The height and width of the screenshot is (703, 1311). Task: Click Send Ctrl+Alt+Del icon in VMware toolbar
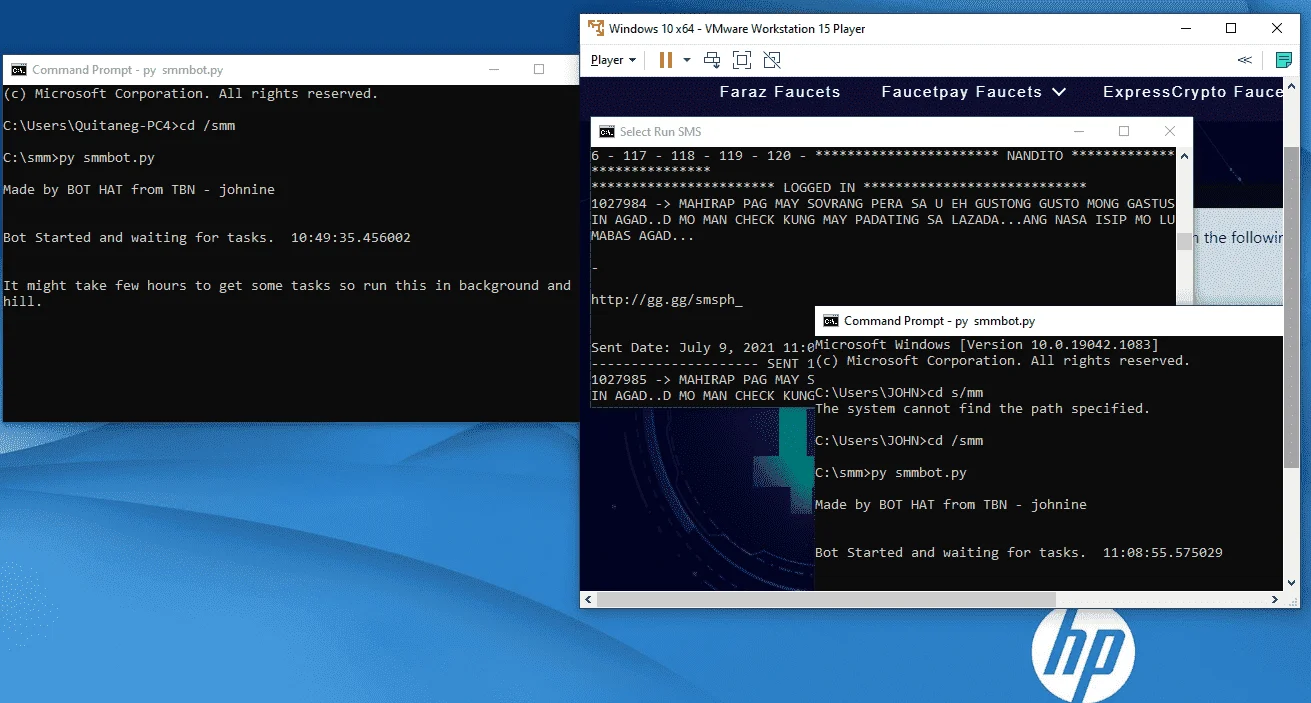point(712,60)
